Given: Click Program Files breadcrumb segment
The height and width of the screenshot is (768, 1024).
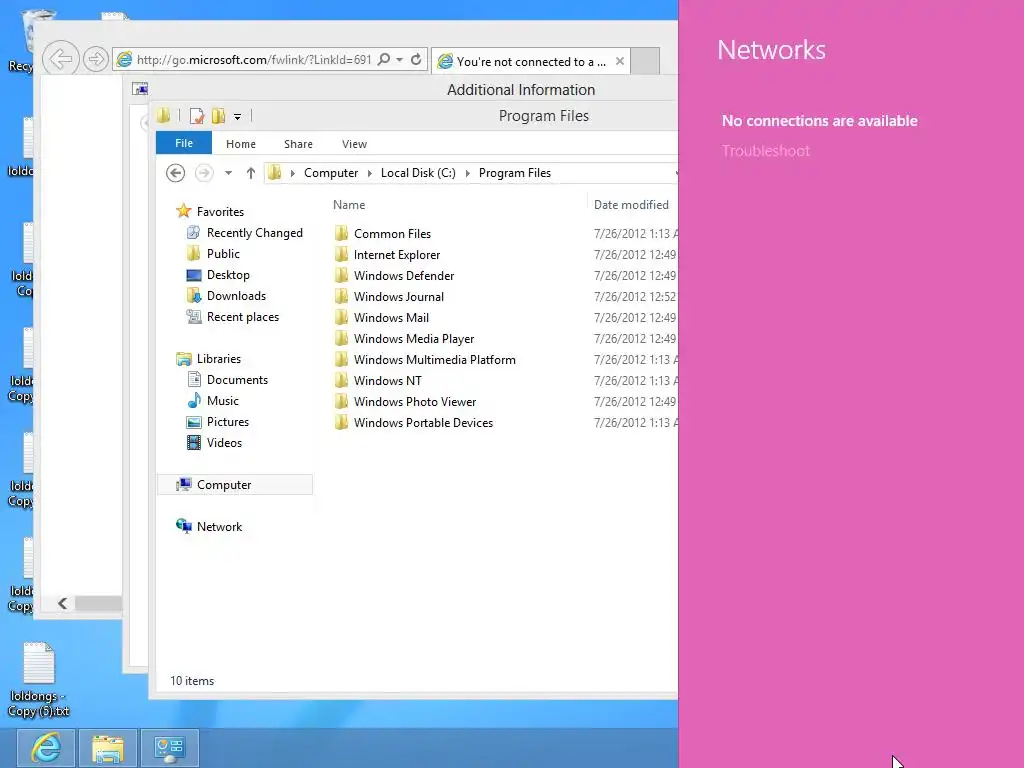Looking at the screenshot, I should pos(515,173).
